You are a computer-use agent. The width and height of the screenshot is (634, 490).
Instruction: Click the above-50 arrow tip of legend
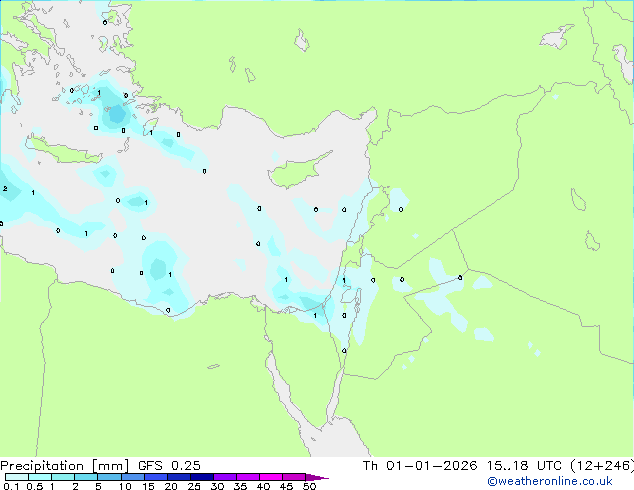[317, 478]
